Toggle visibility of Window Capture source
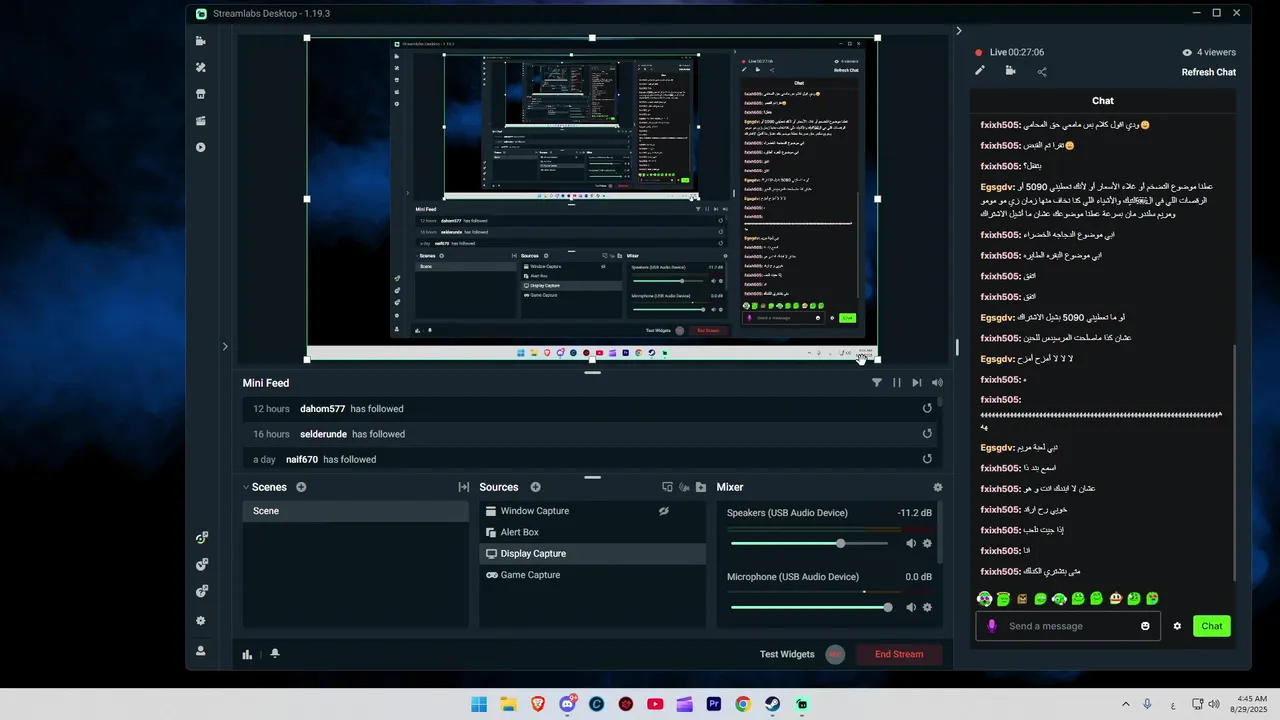This screenshot has width=1280, height=720. point(663,511)
